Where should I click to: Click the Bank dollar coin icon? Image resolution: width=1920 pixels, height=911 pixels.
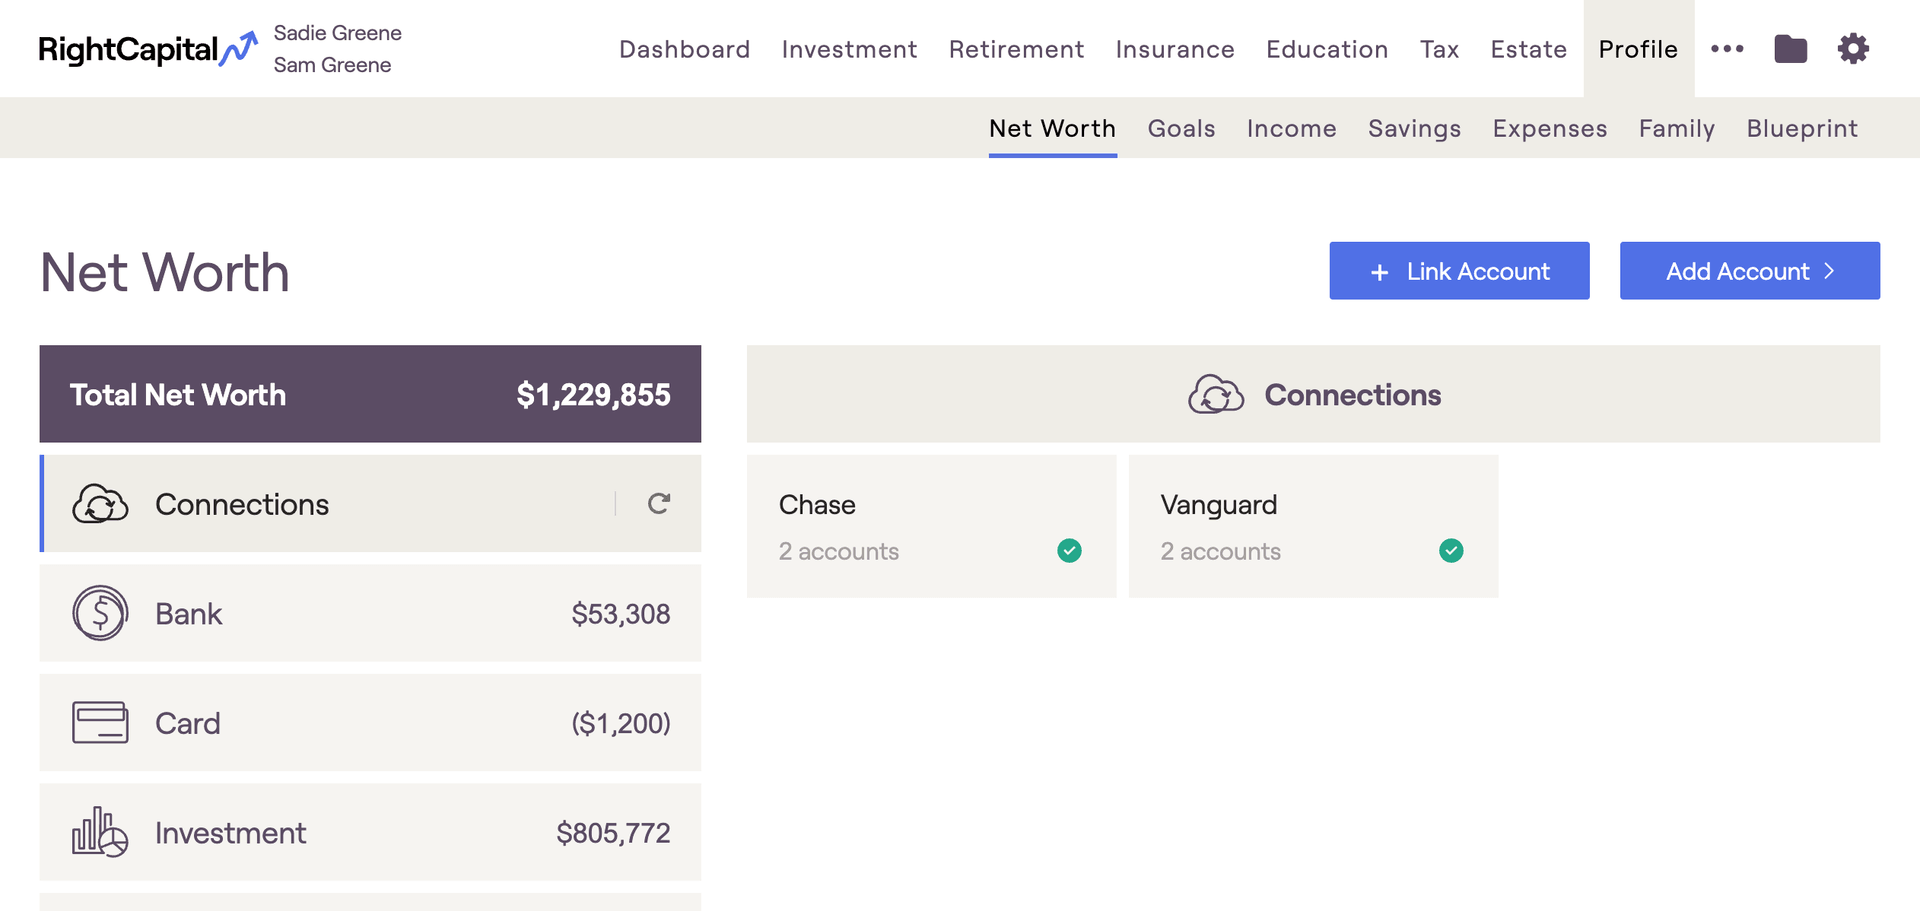pyautogui.click(x=100, y=613)
